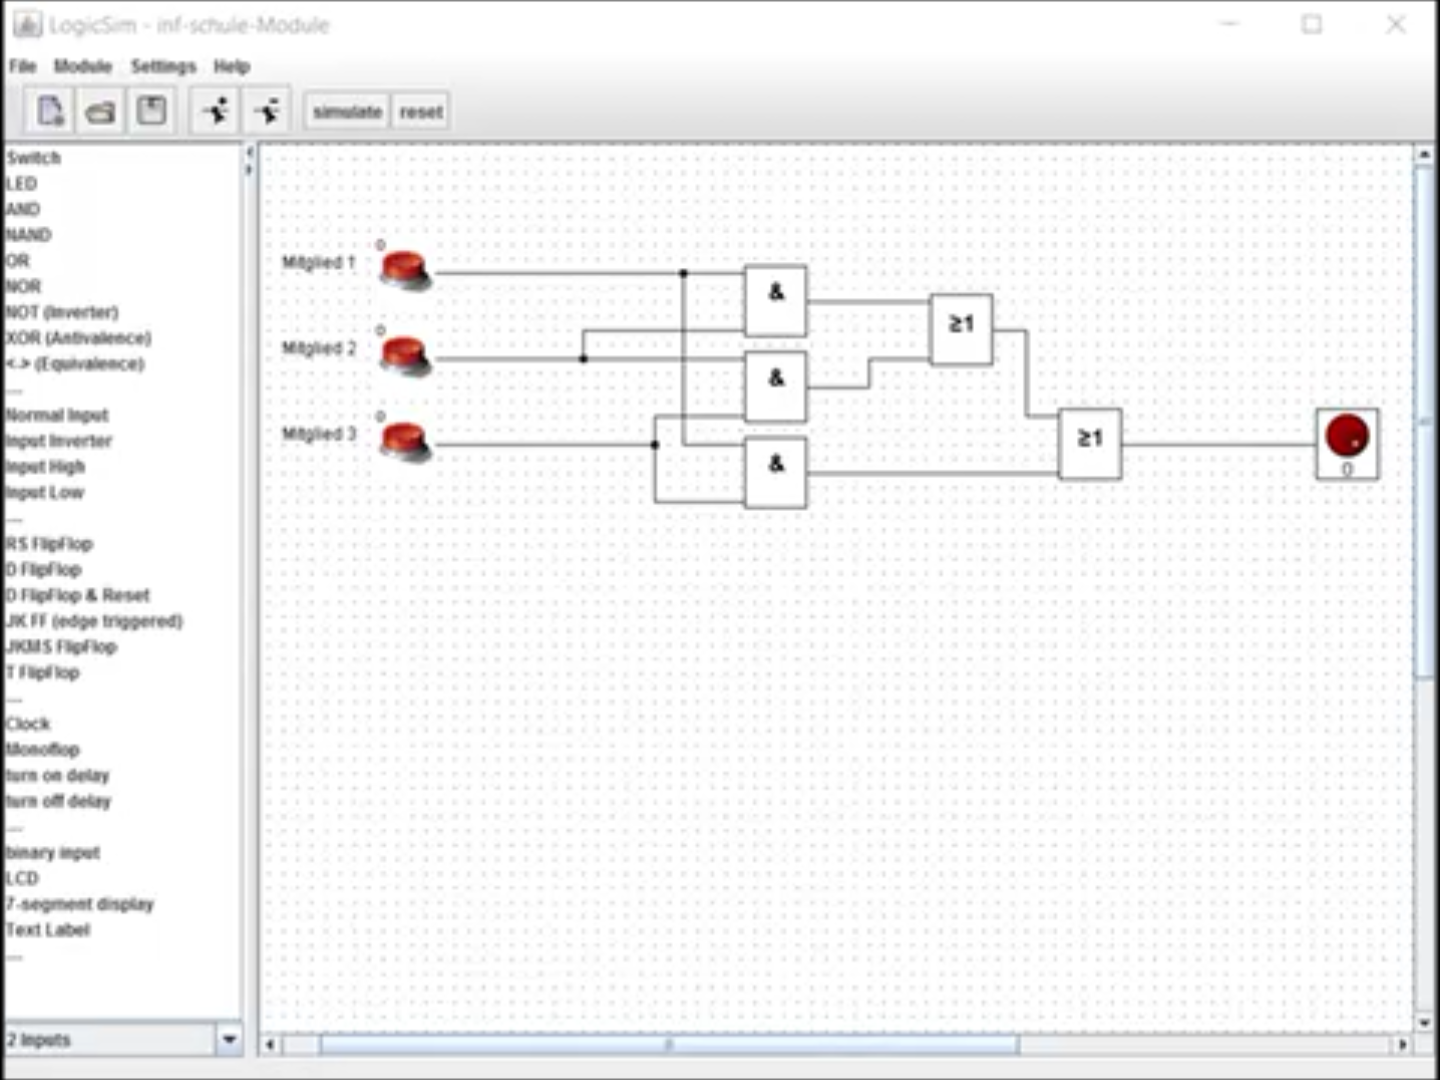Click the Open file folder icon
Image resolution: width=1440 pixels, height=1080 pixels.
pyautogui.click(x=100, y=111)
